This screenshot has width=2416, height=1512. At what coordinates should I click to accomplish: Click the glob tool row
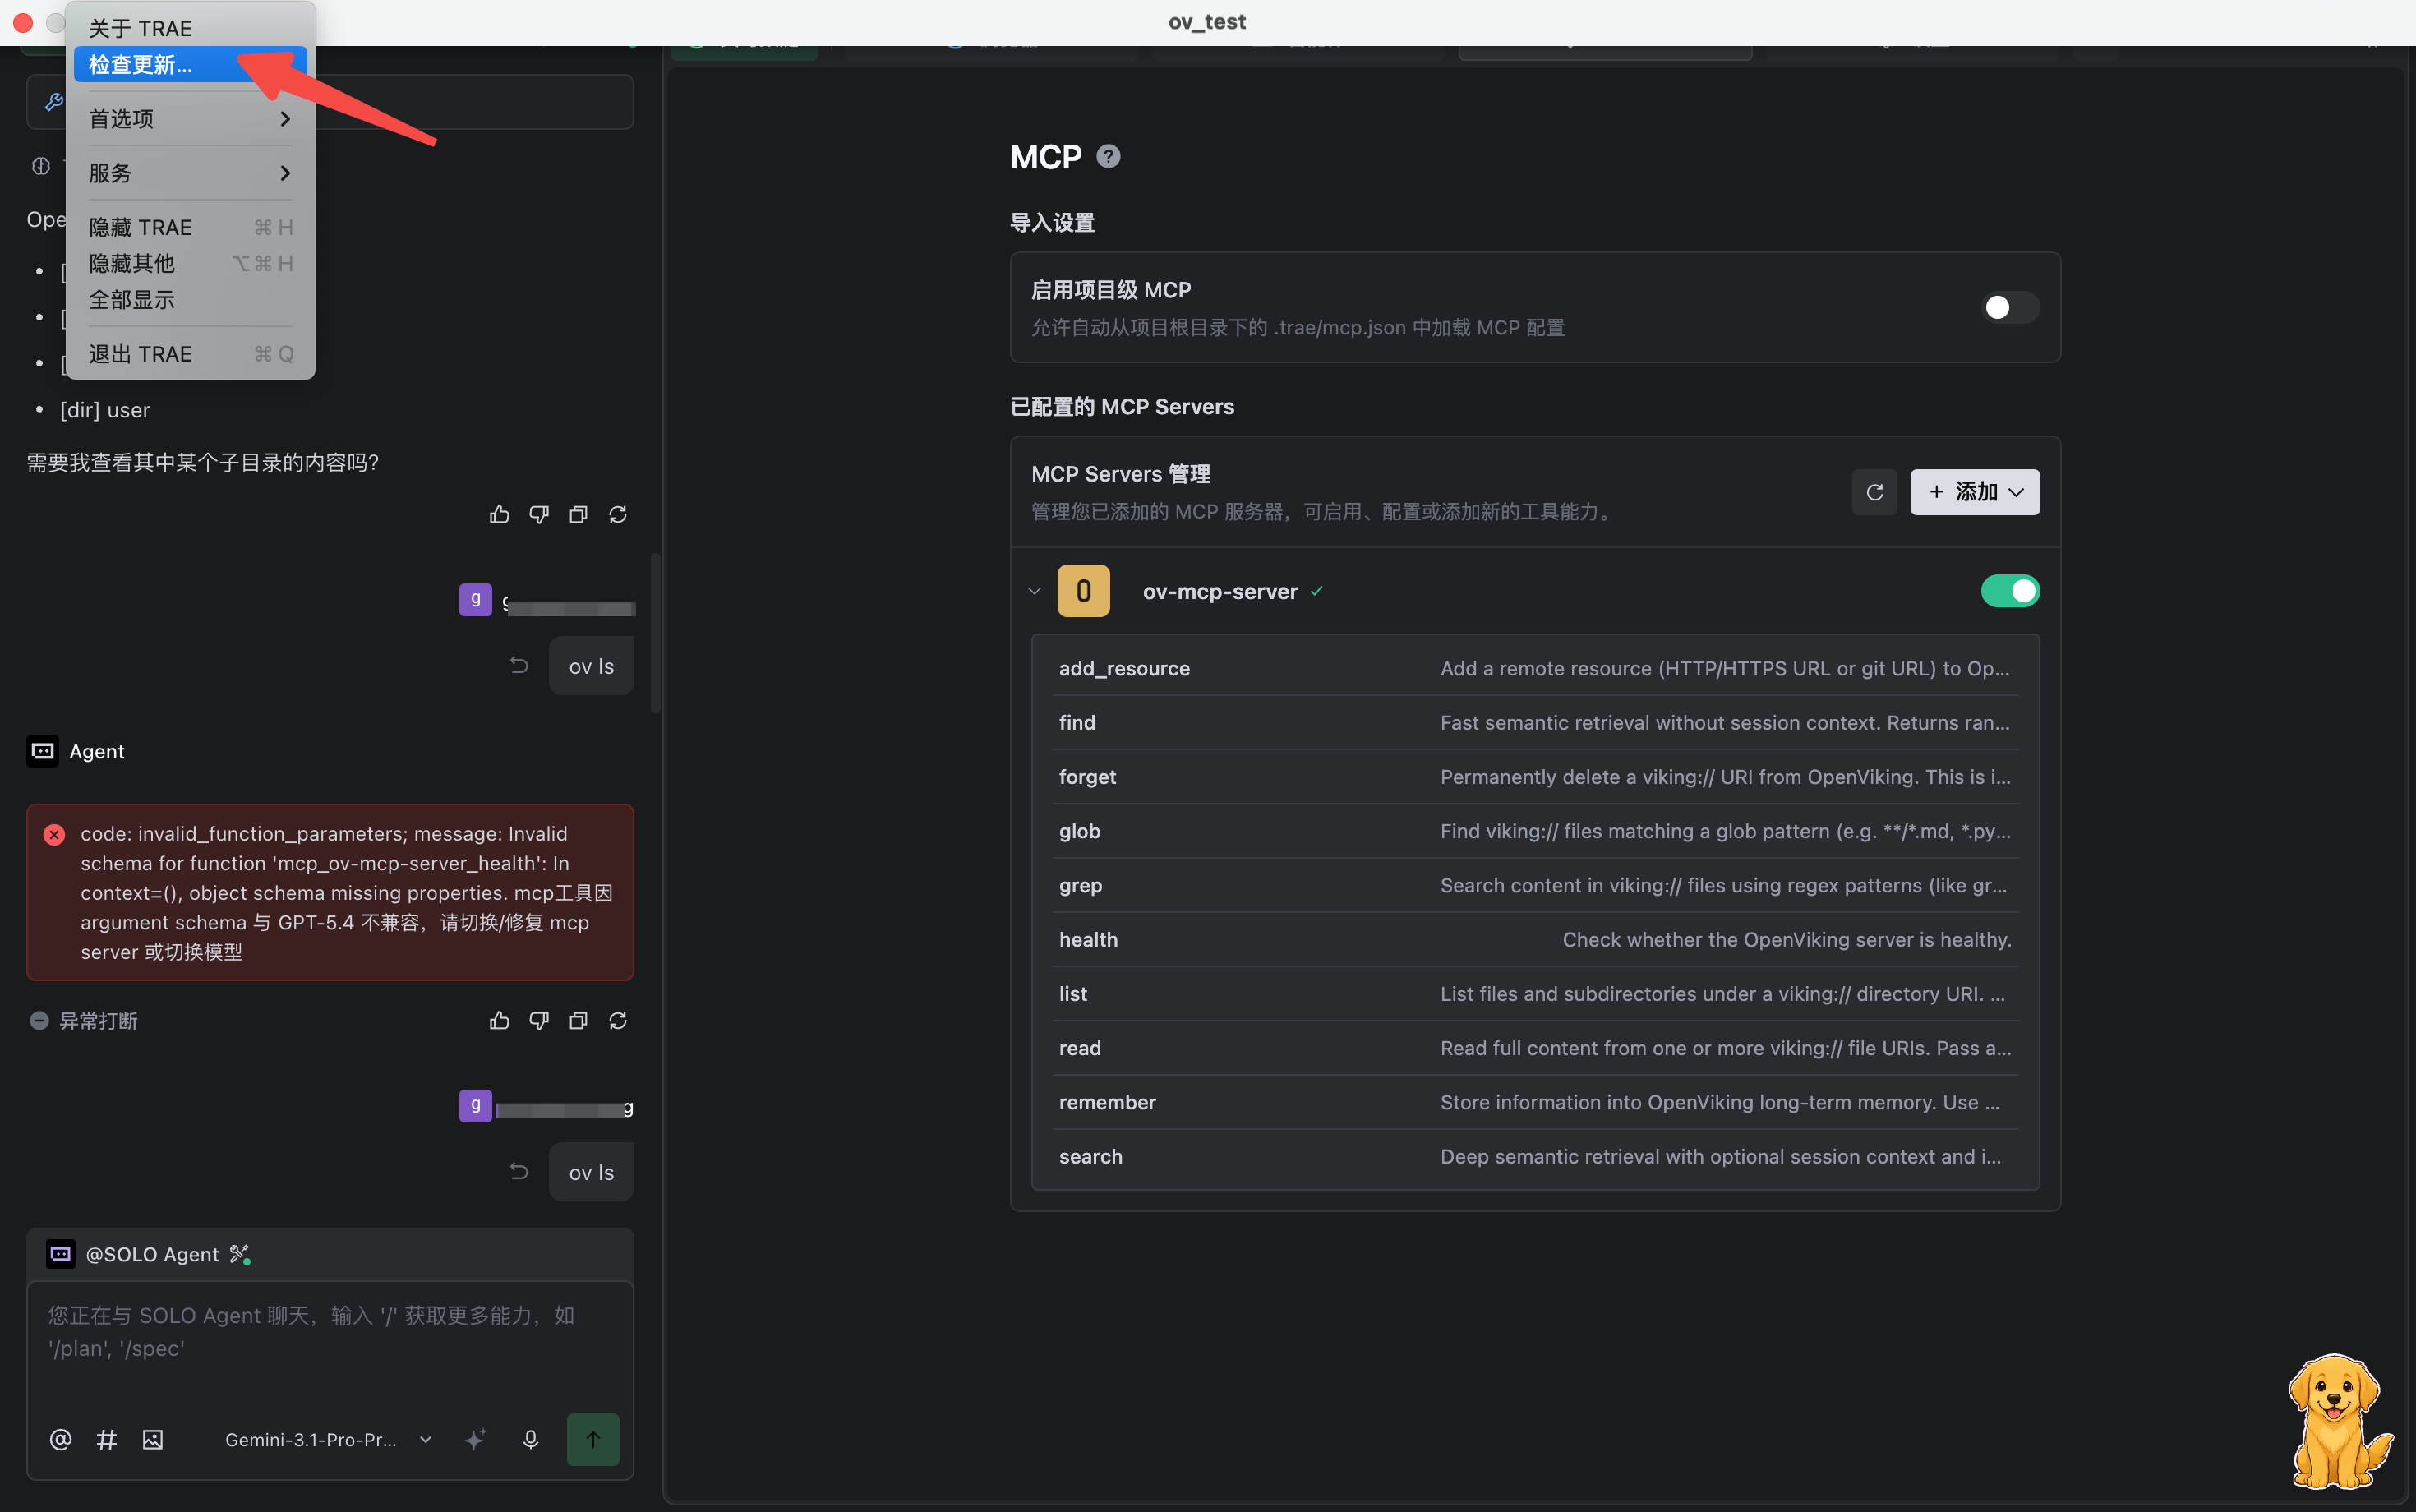pyautogui.click(x=1535, y=831)
